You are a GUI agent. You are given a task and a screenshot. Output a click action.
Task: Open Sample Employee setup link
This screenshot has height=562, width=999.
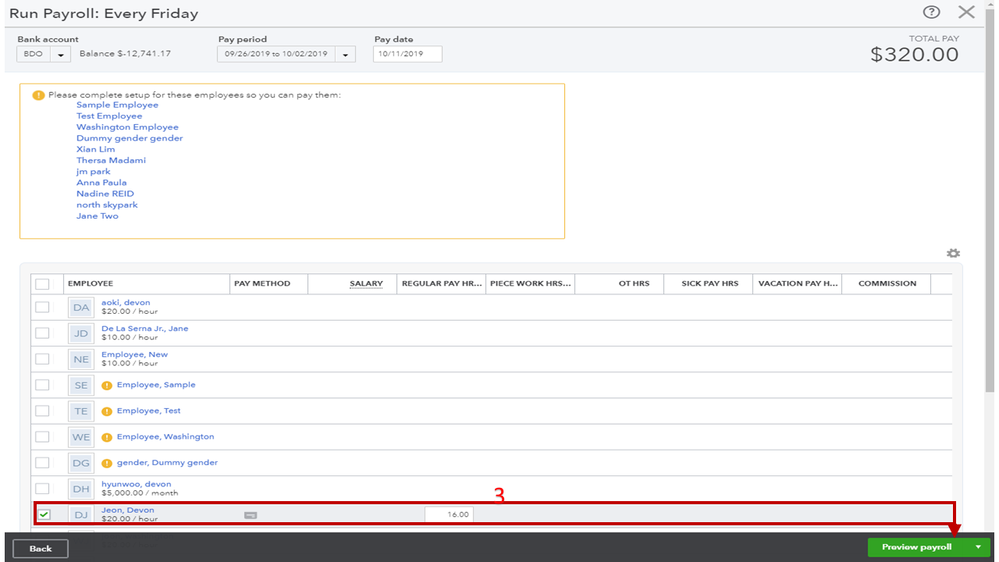[117, 105]
